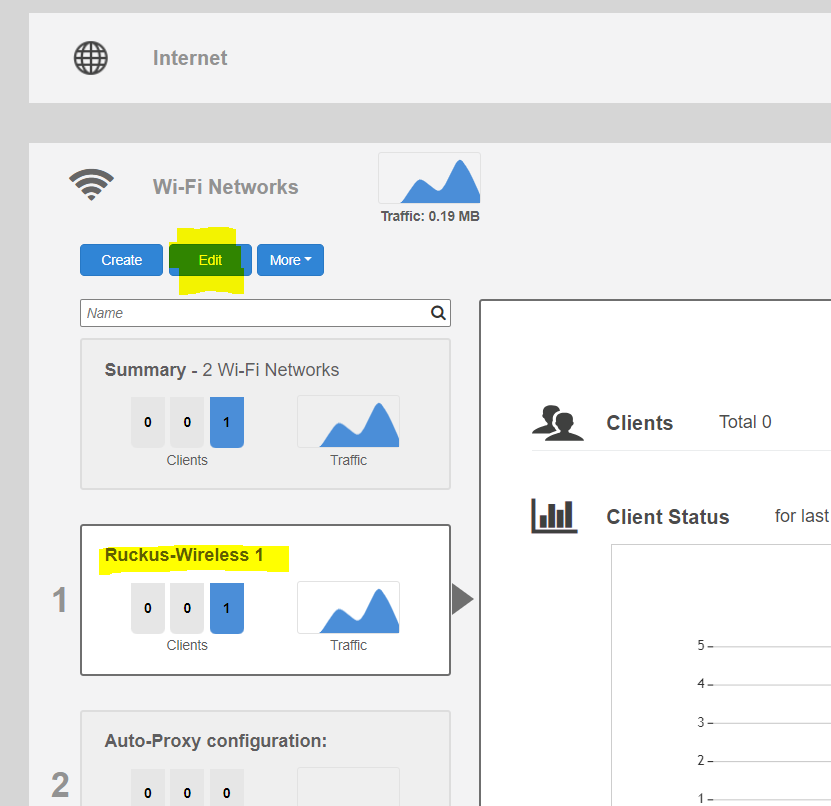
Task: Open the More dropdown menu
Action: (x=290, y=260)
